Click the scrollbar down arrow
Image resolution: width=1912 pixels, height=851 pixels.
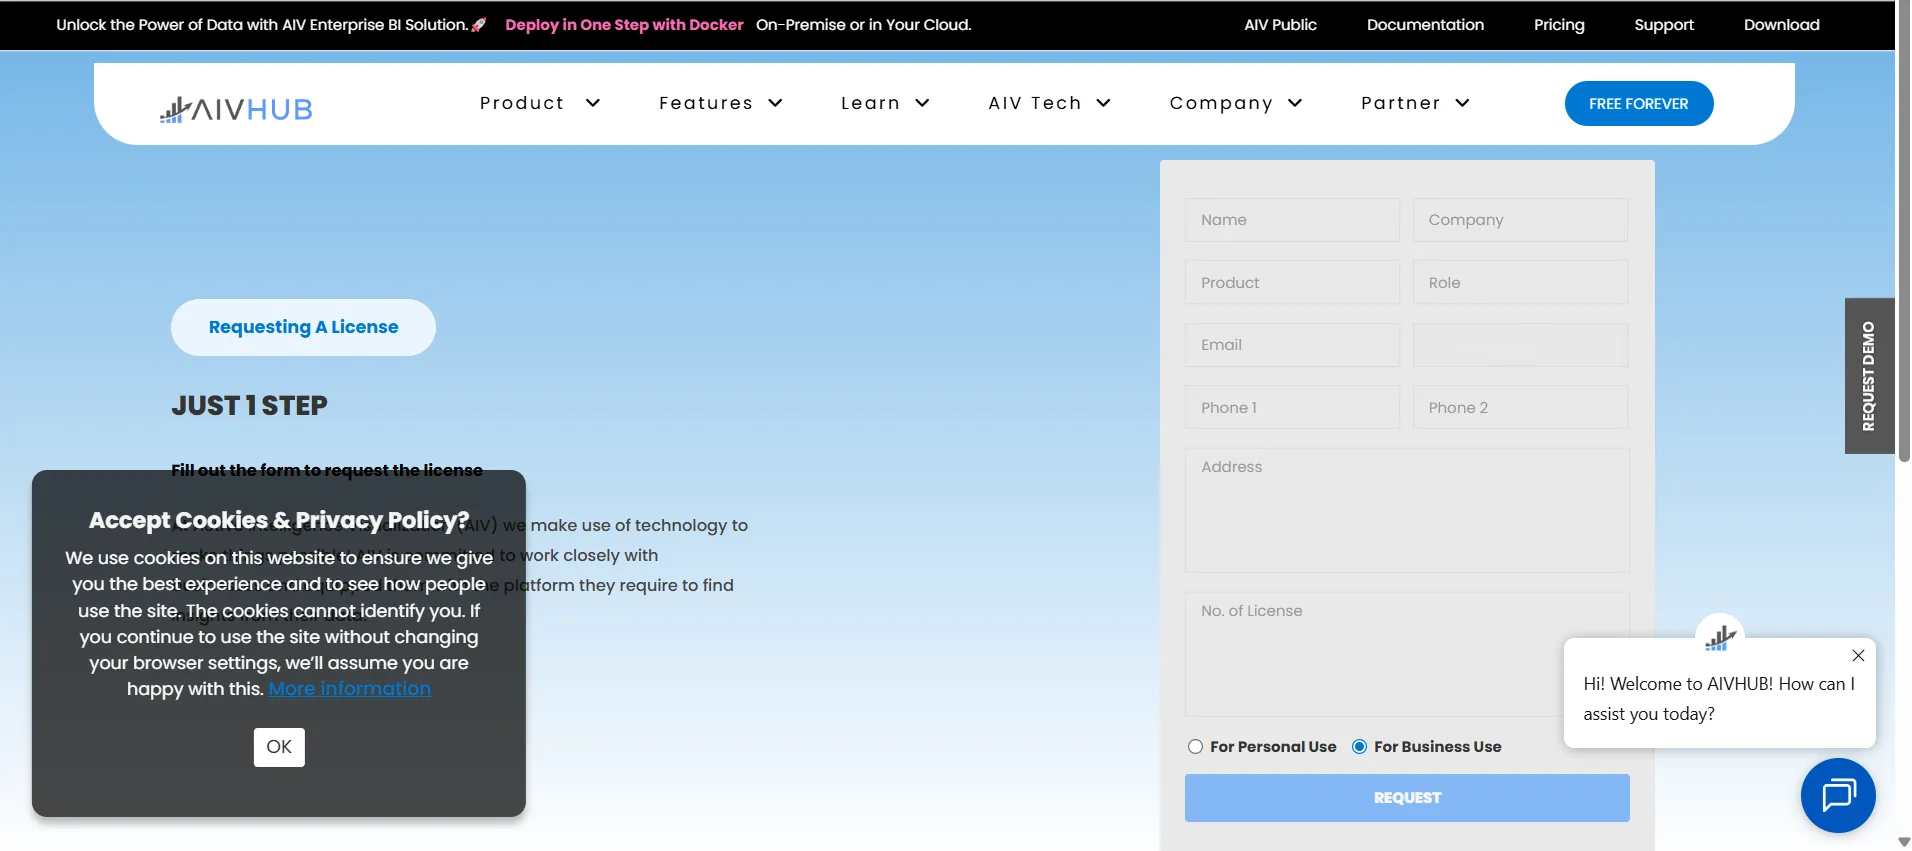(x=1903, y=842)
